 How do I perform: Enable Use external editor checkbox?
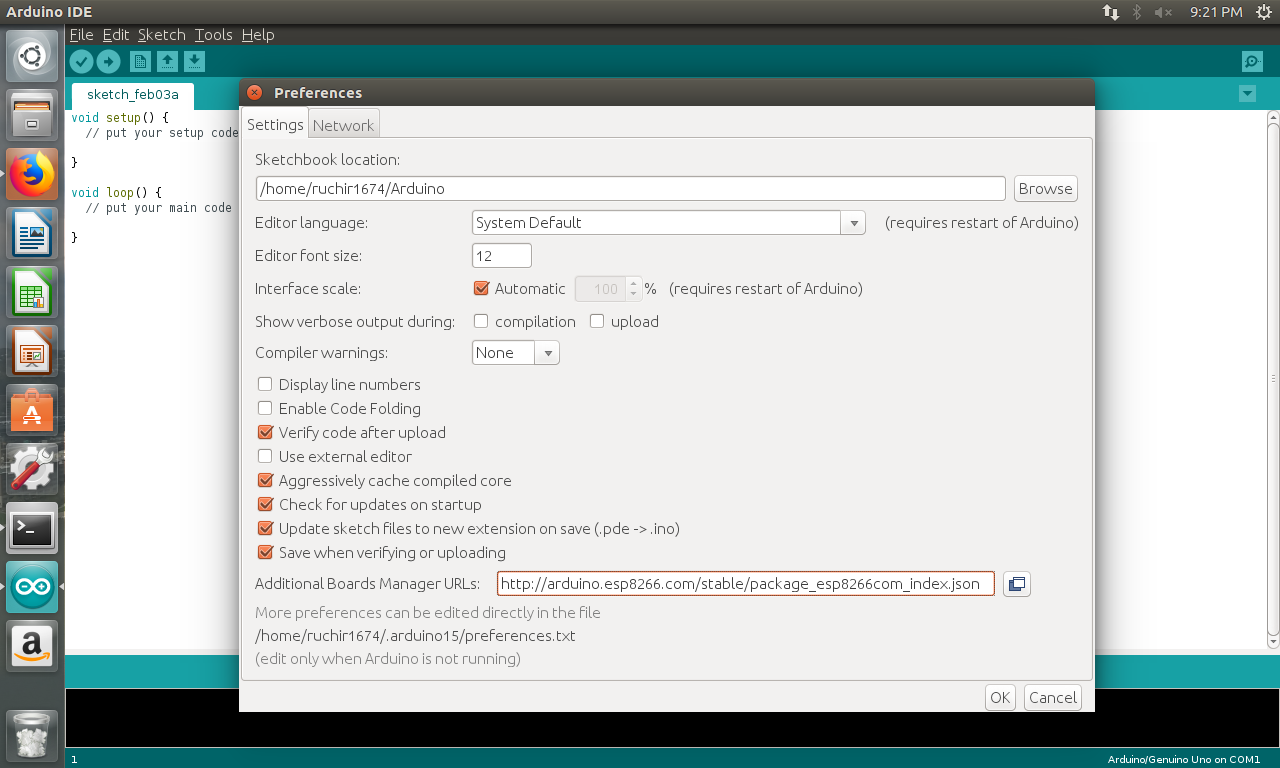coord(265,457)
